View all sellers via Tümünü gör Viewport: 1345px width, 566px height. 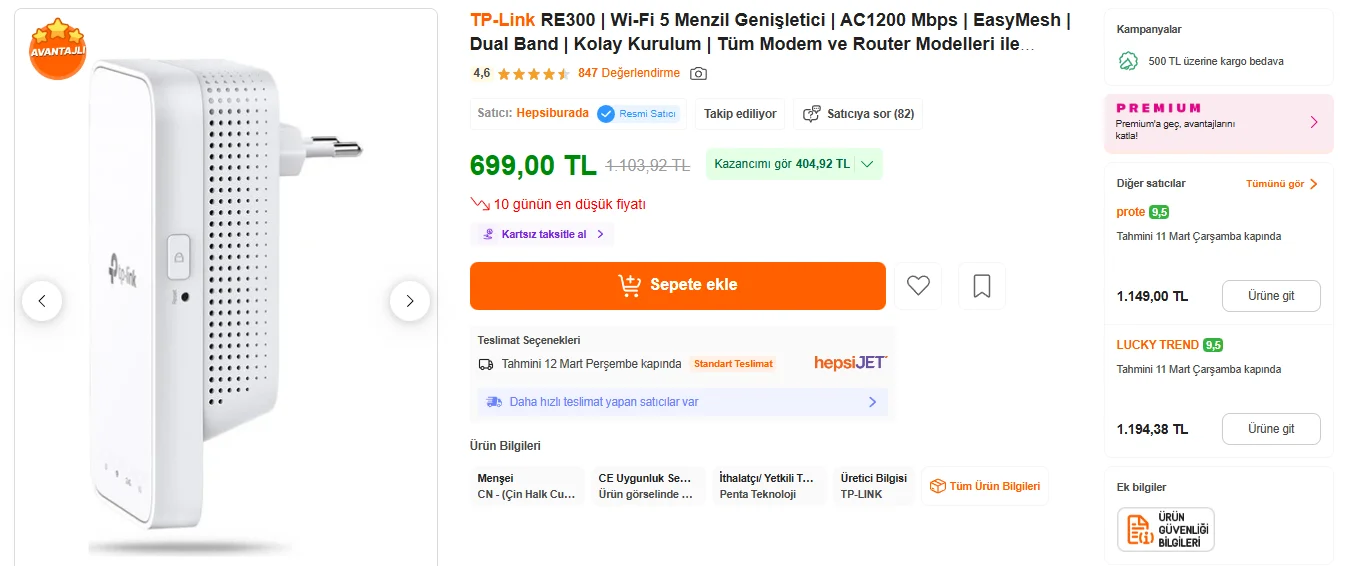coord(1281,184)
